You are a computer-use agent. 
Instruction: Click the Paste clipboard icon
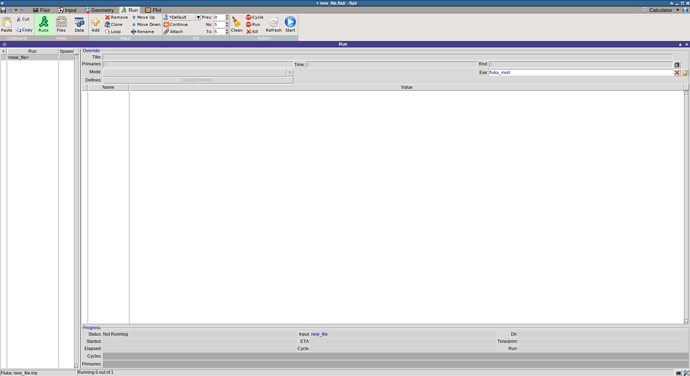point(7,22)
